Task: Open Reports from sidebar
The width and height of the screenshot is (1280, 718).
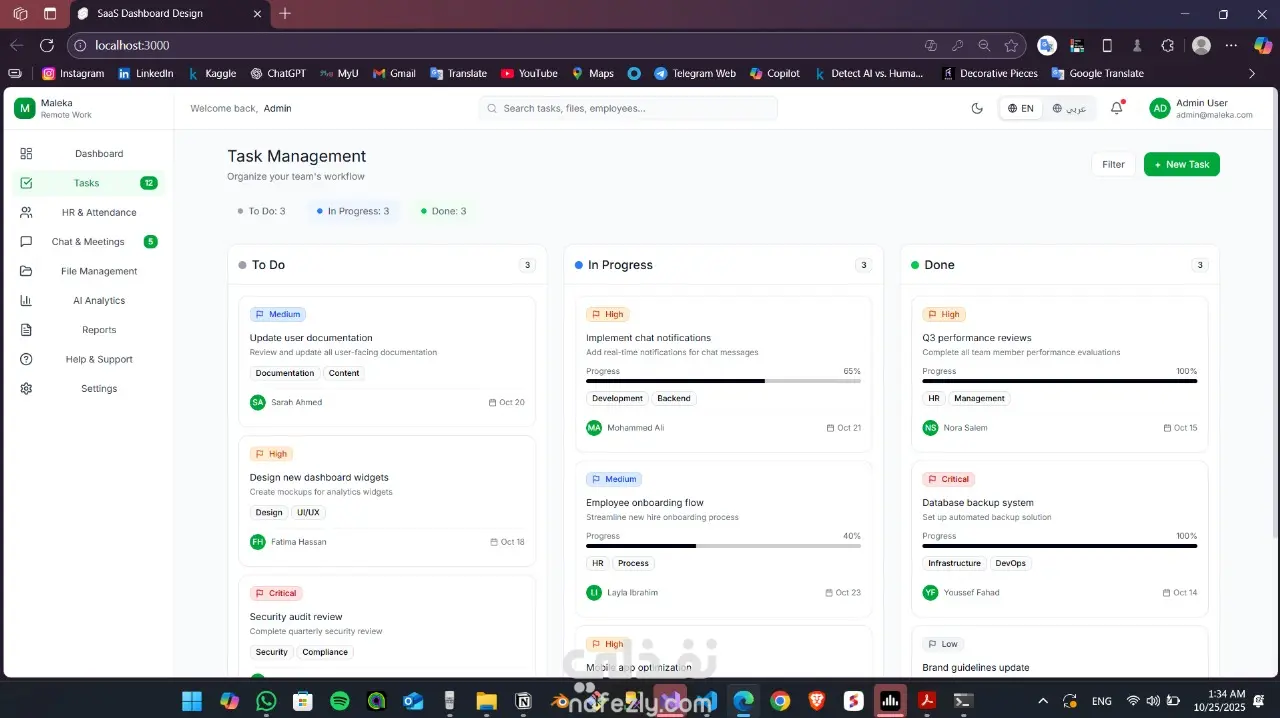Action: [x=87, y=330]
